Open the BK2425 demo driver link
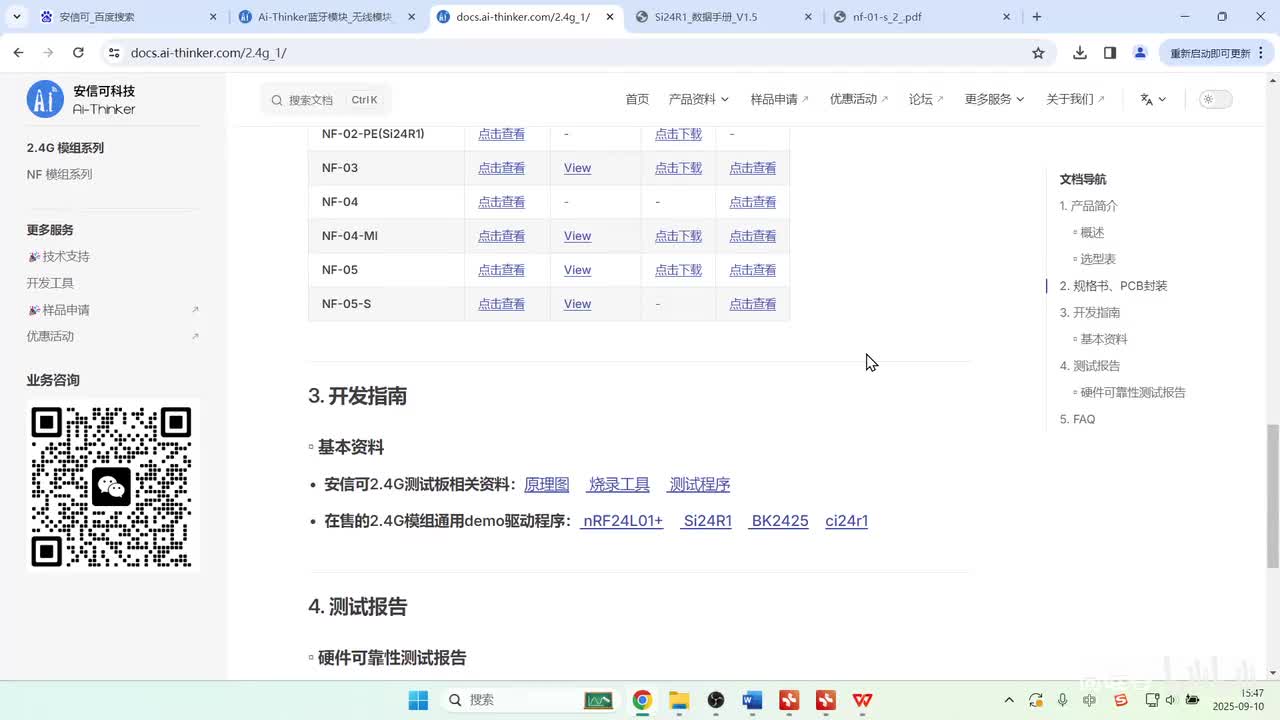1280x720 pixels. 779,521
